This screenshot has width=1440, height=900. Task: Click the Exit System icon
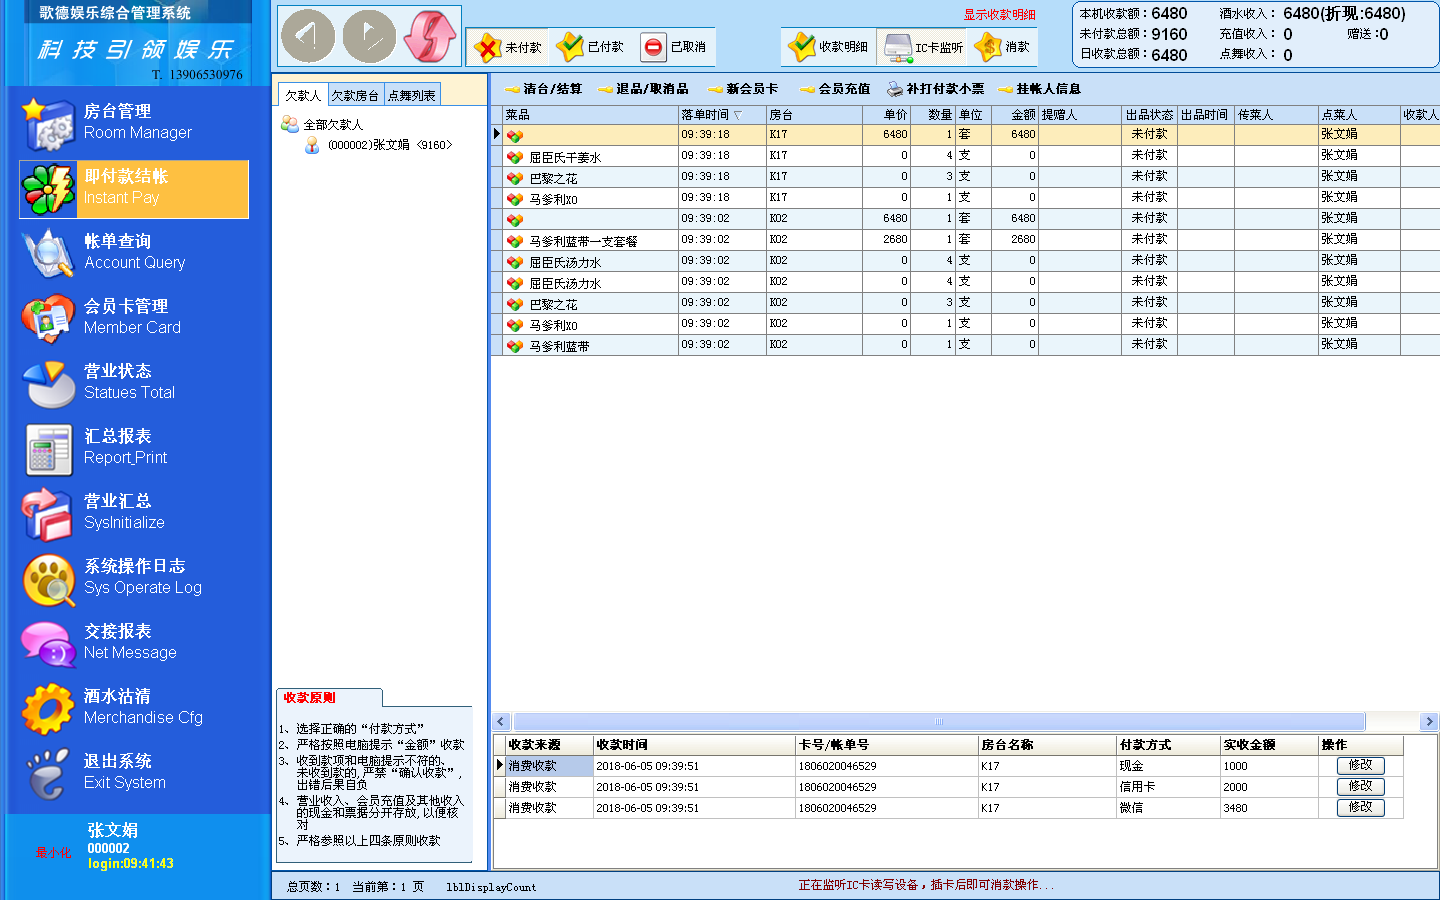point(47,774)
